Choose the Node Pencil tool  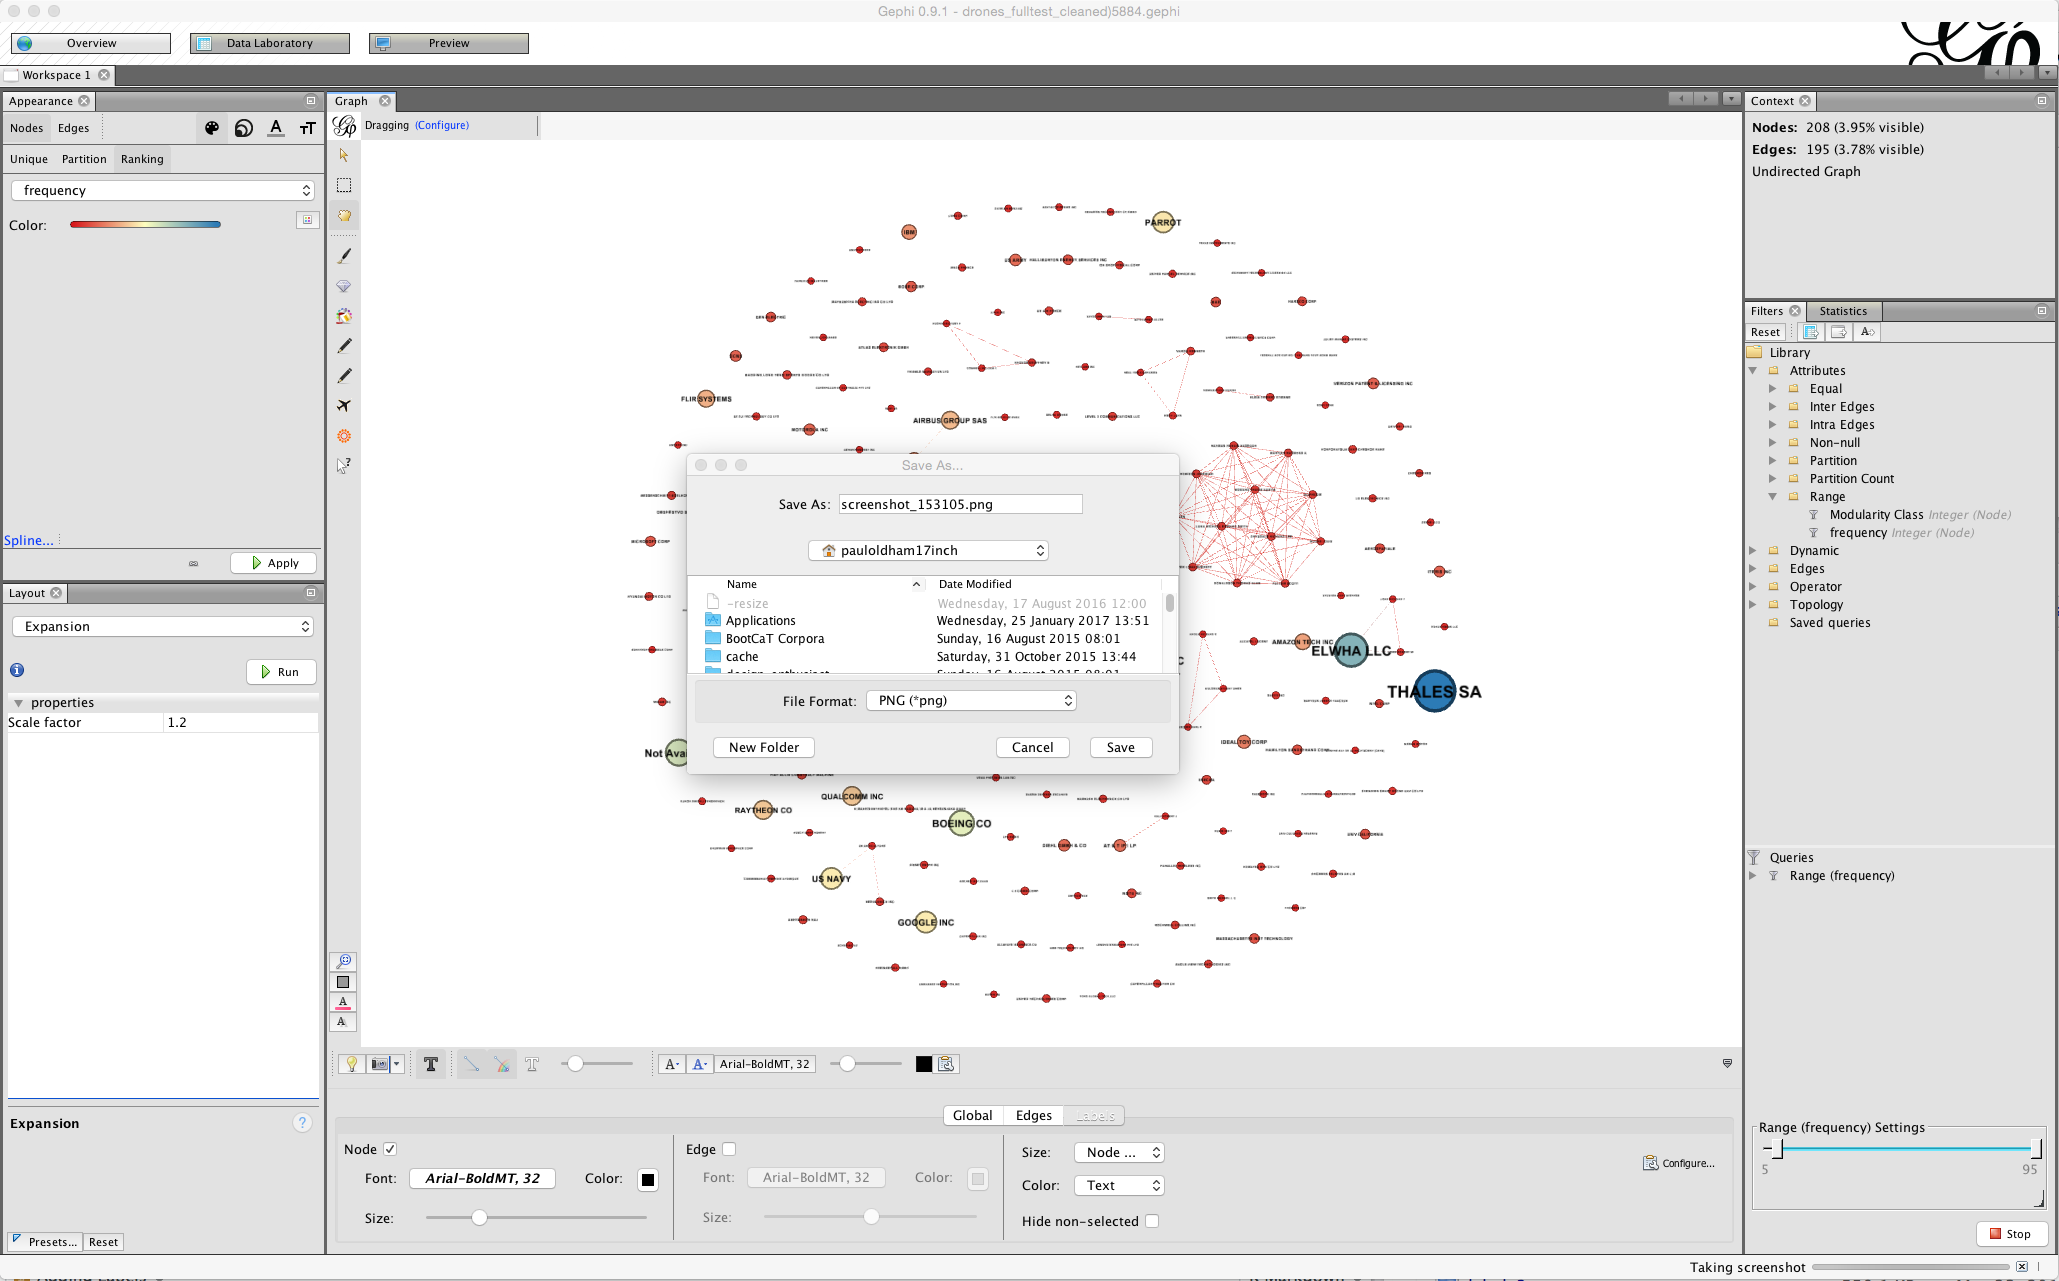coord(344,346)
